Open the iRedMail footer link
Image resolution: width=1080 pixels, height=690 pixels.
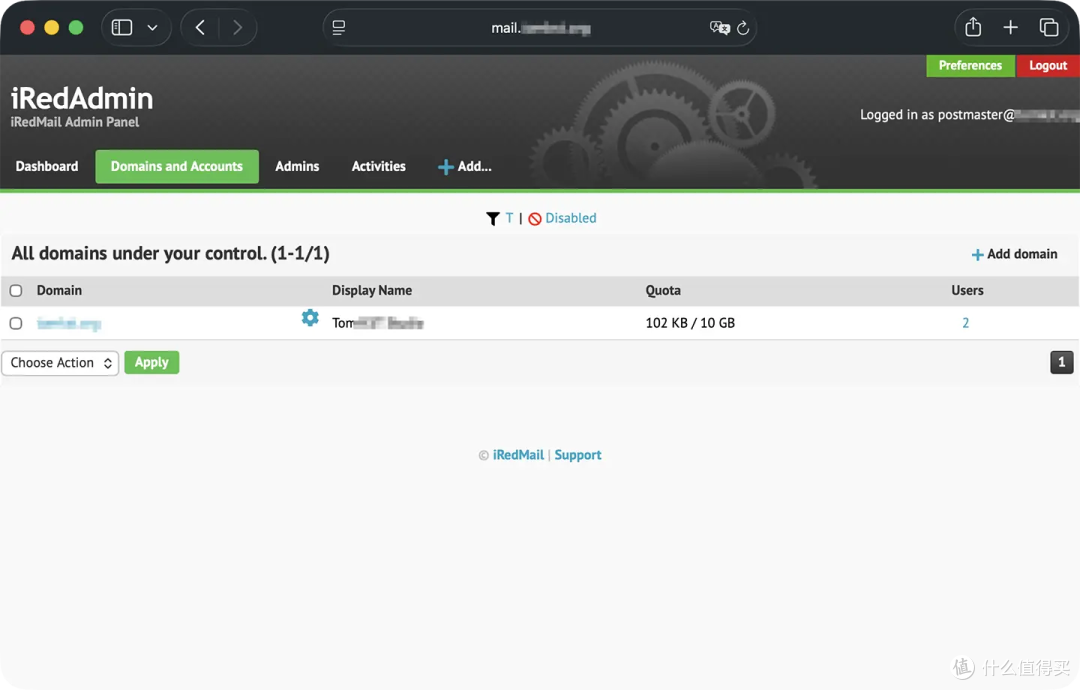pos(518,455)
